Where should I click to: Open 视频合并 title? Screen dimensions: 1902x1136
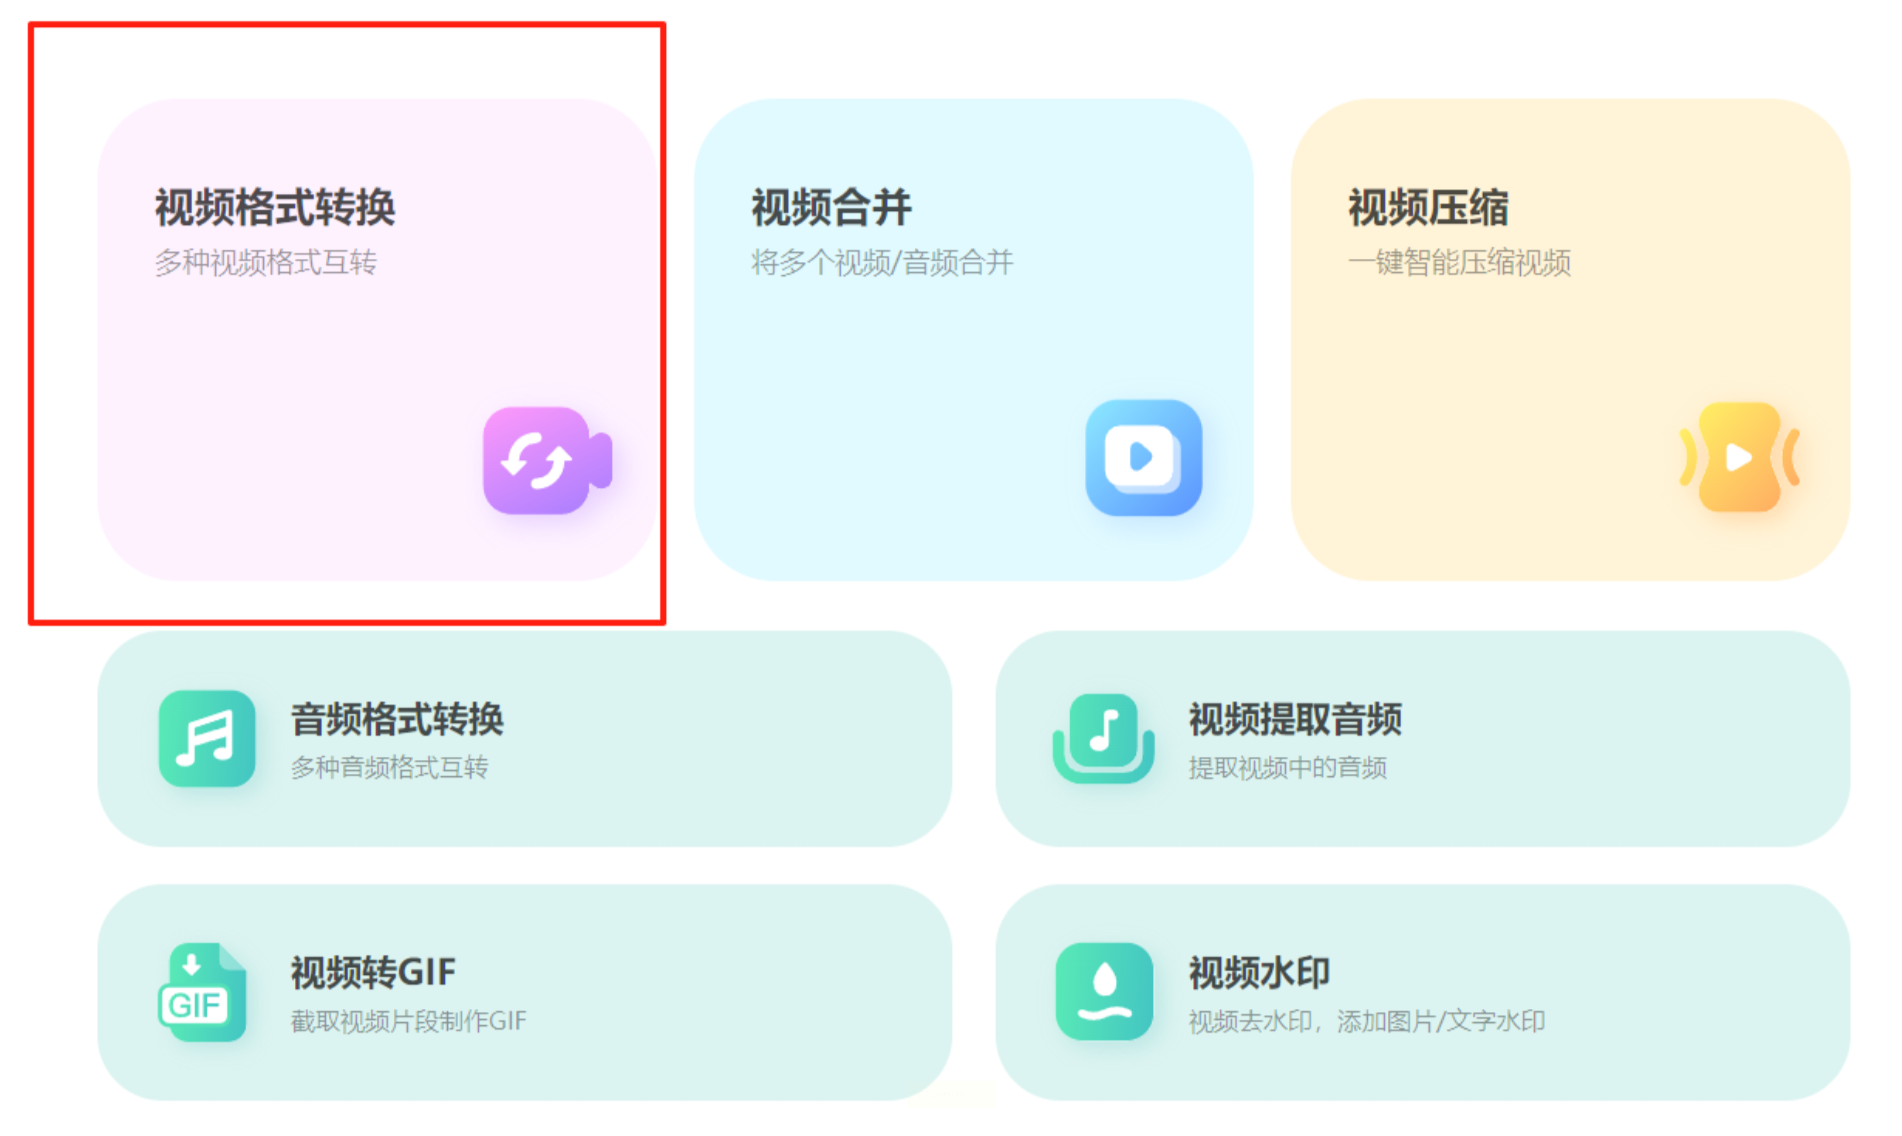pos(831,208)
